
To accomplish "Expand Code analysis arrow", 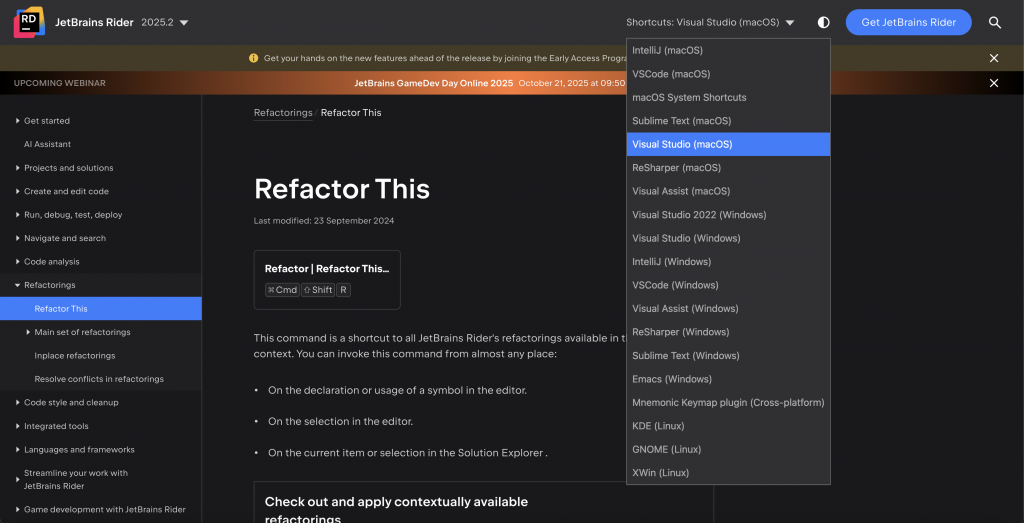I will pos(18,262).
